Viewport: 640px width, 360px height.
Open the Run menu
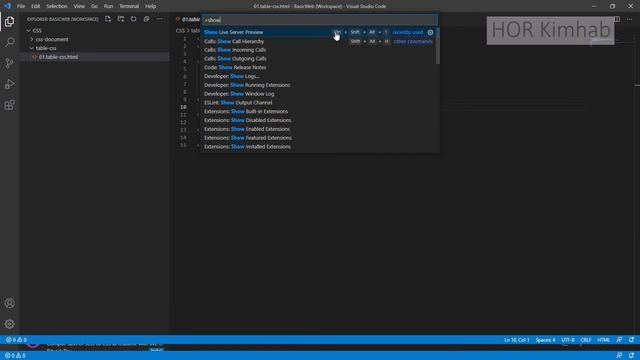coord(108,6)
